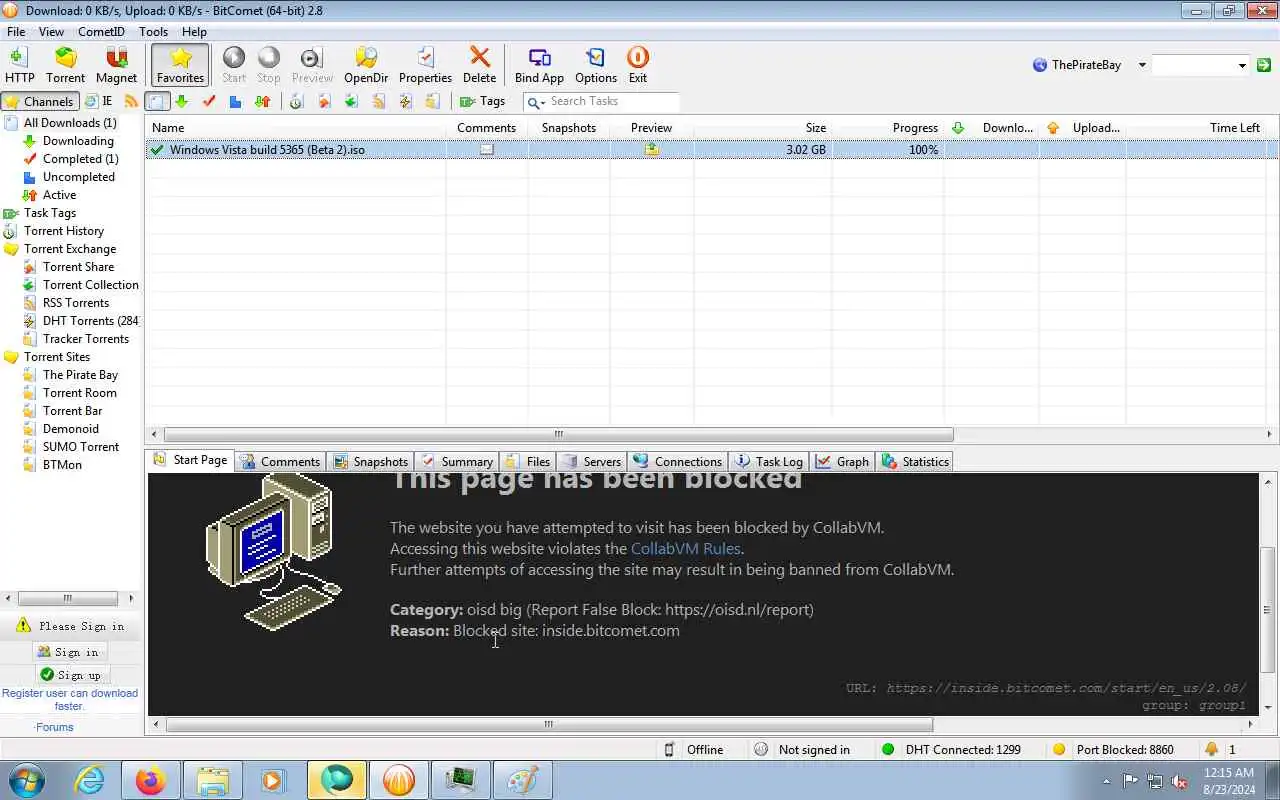
Task: Follow the CollabVM Rules link
Action: (x=685, y=548)
